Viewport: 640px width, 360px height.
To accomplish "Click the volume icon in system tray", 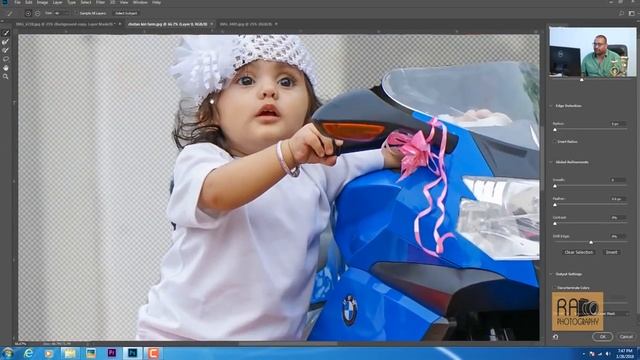I will (x=608, y=354).
